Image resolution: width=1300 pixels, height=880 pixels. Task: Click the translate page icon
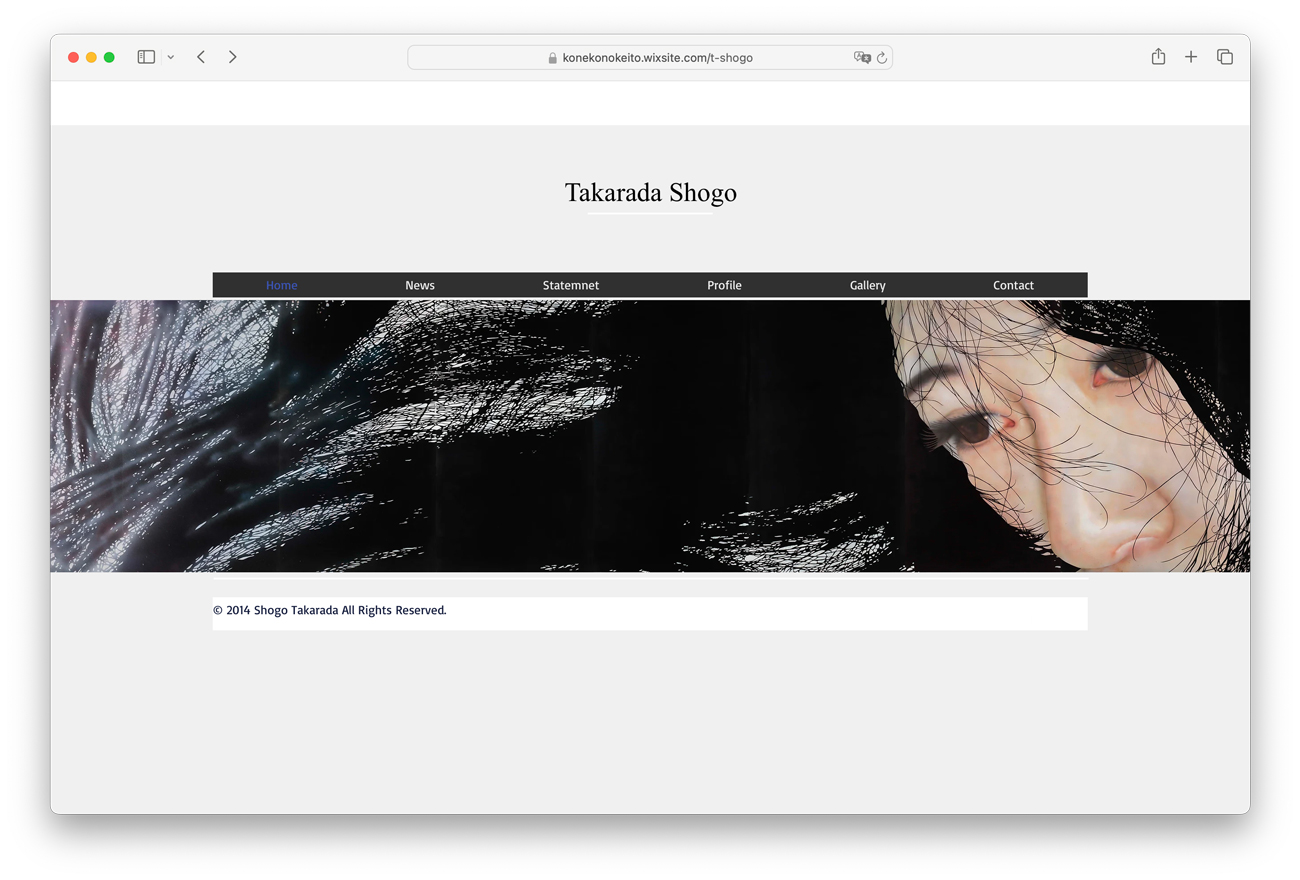(x=862, y=58)
